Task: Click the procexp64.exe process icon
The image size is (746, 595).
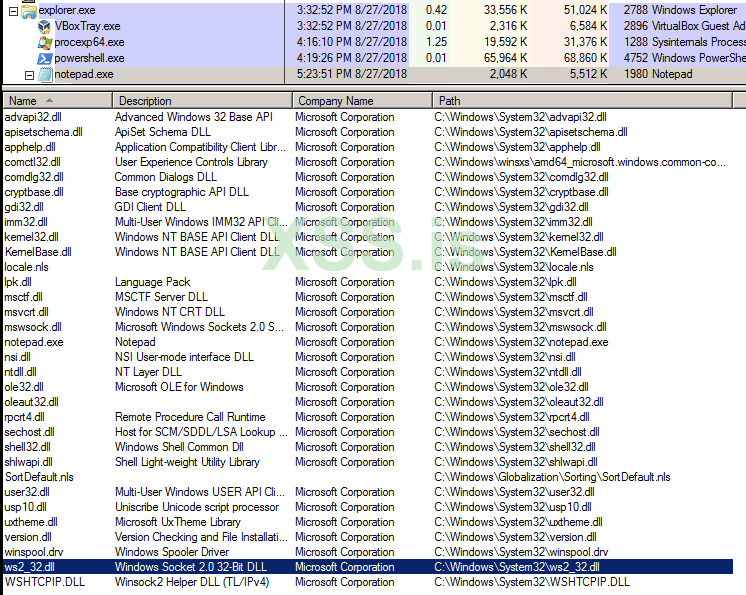Action: point(45,43)
